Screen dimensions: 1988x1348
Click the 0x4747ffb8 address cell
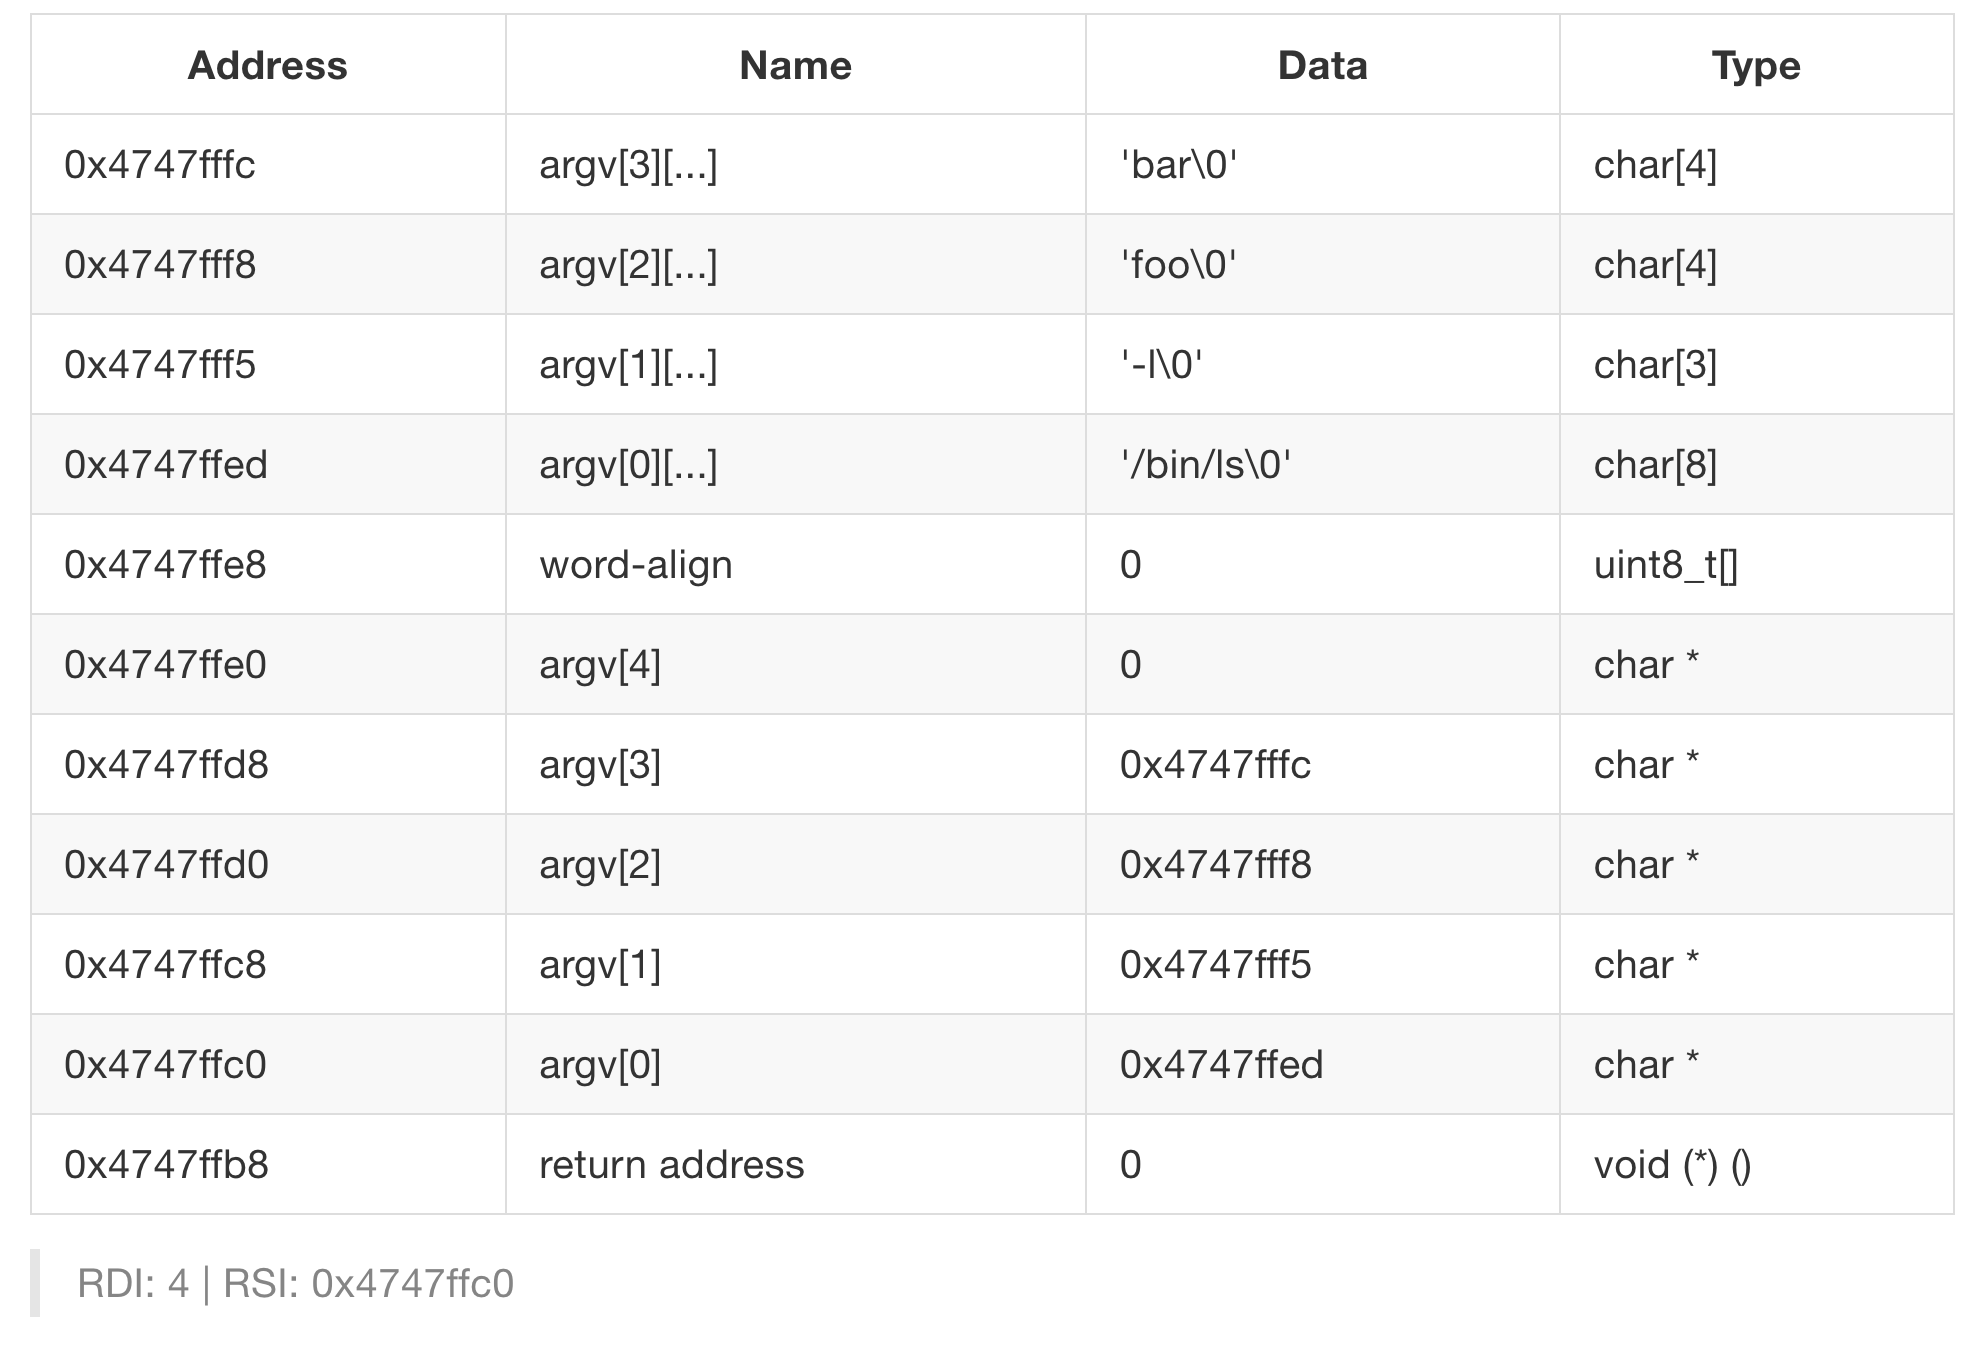[x=166, y=1165]
